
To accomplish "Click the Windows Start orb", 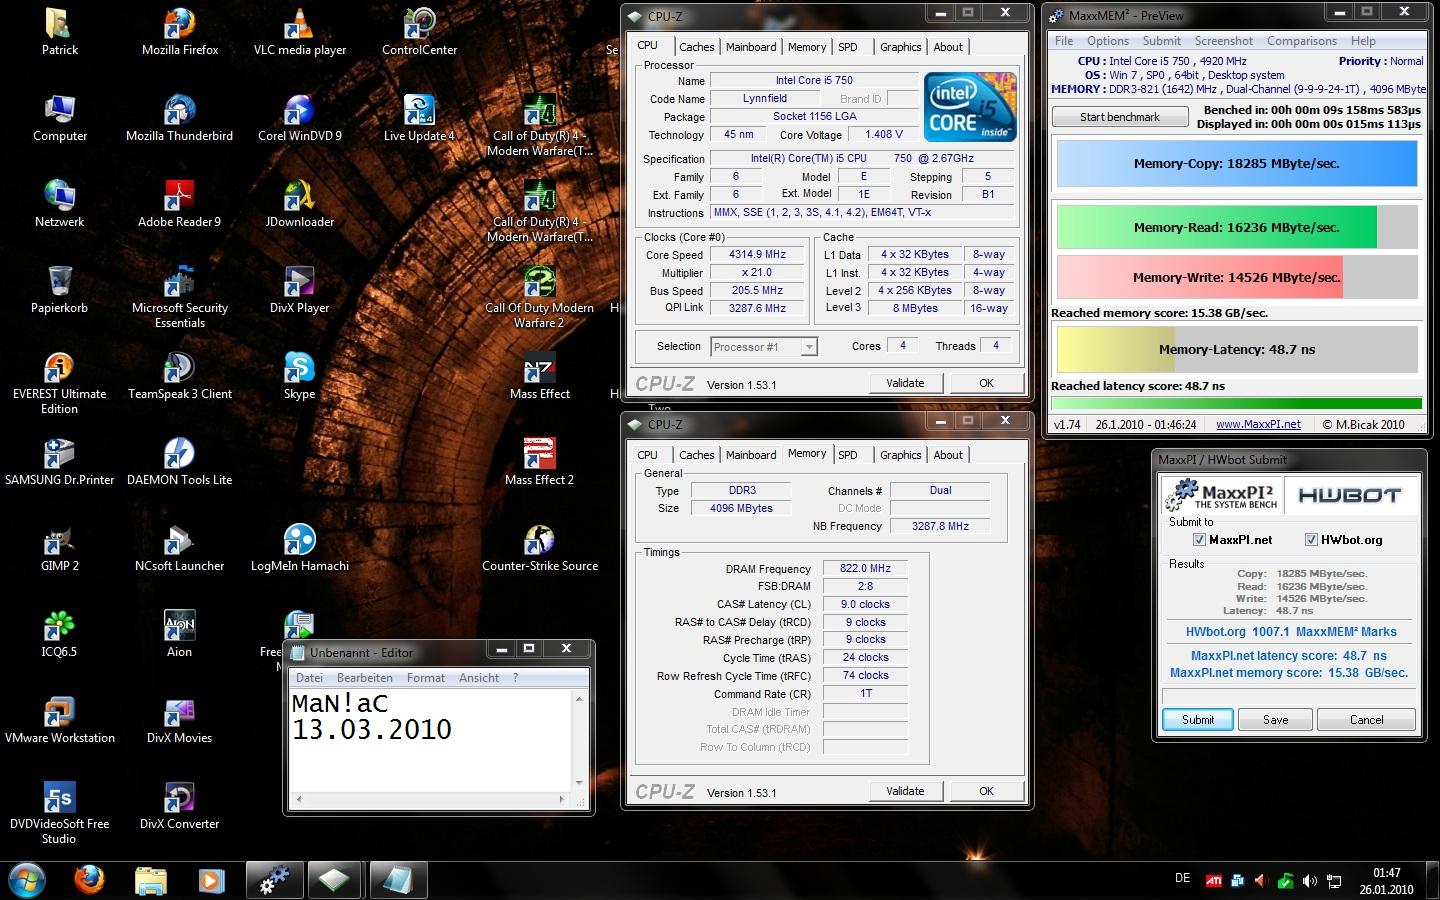I will 27,880.
